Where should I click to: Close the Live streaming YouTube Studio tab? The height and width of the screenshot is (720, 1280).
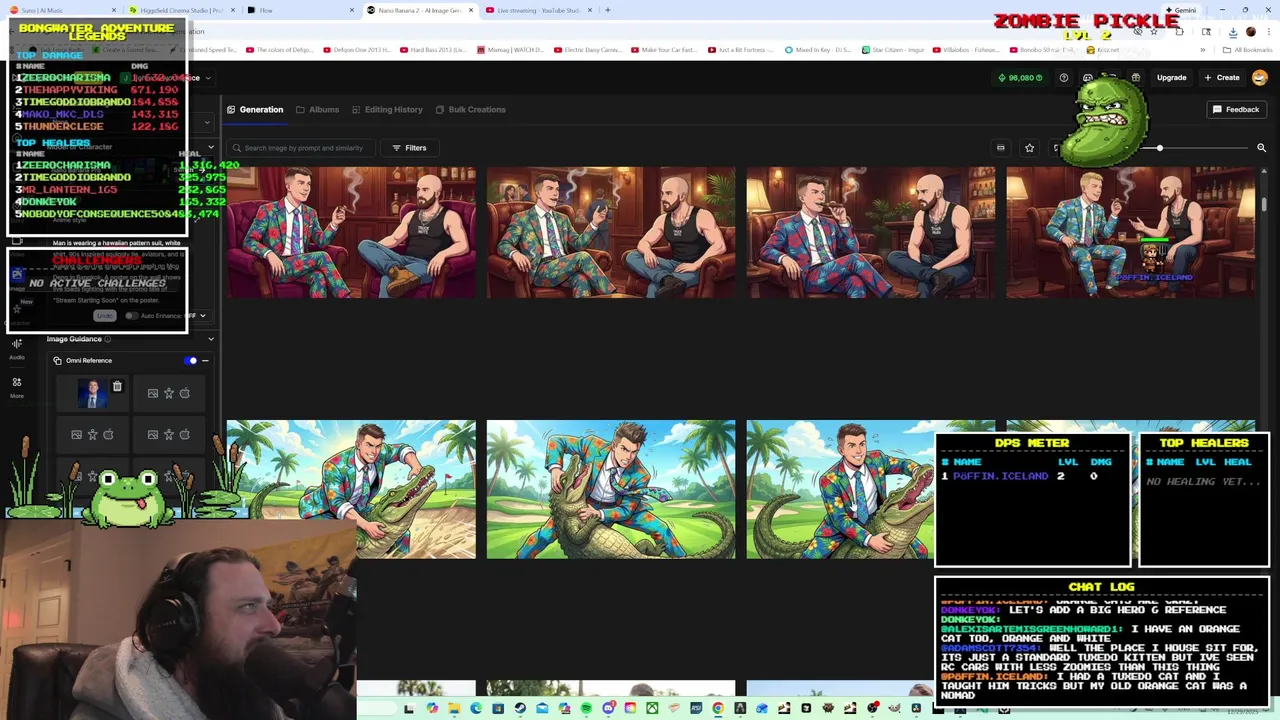coord(591,10)
